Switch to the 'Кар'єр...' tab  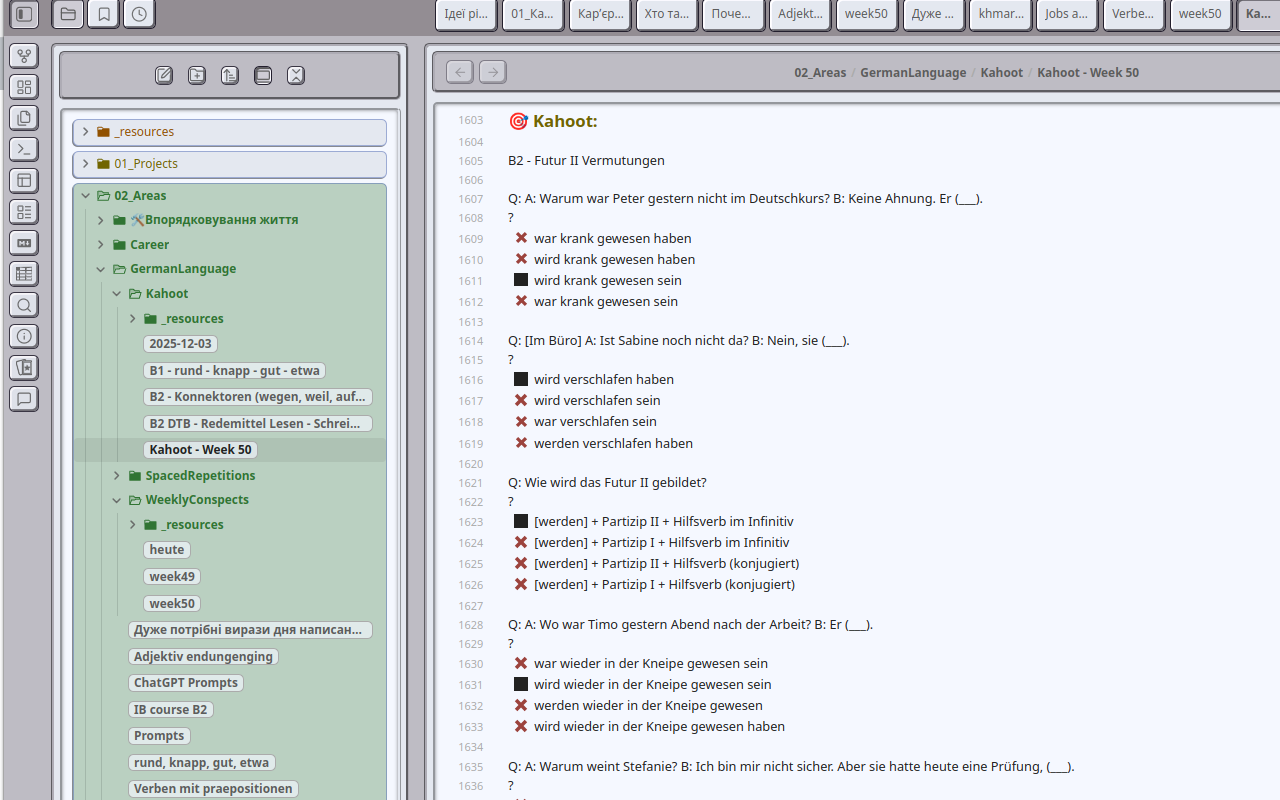(600, 15)
